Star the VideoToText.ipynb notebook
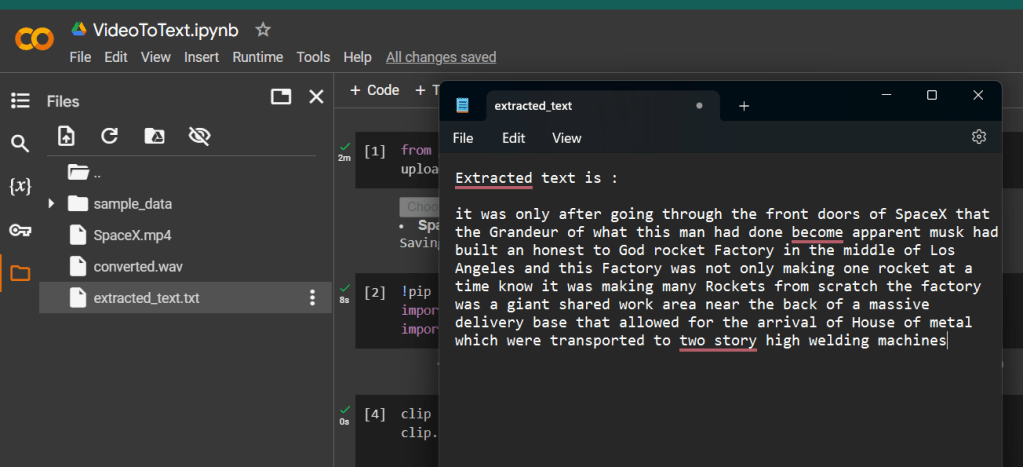Image resolution: width=1023 pixels, height=467 pixels. tap(263, 30)
